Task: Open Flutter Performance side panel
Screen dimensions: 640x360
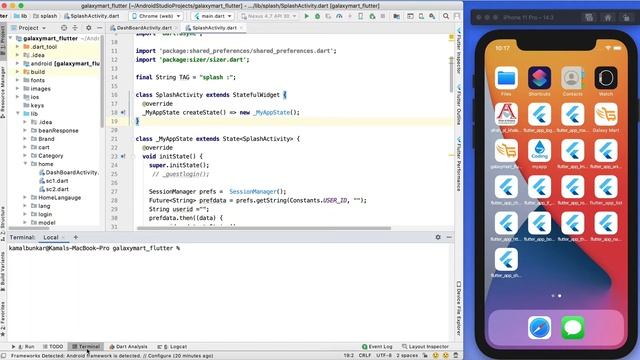Action: (459, 164)
